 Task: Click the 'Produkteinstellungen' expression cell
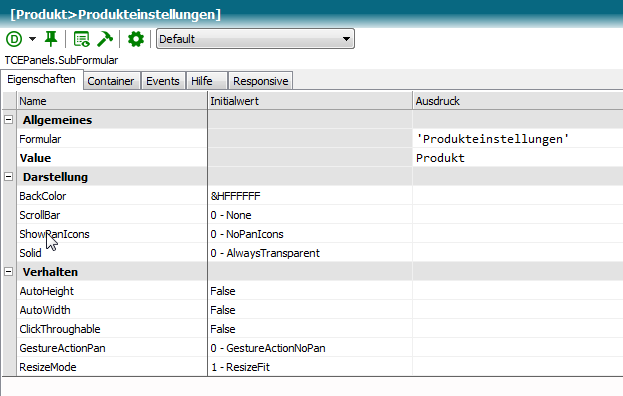click(518, 139)
